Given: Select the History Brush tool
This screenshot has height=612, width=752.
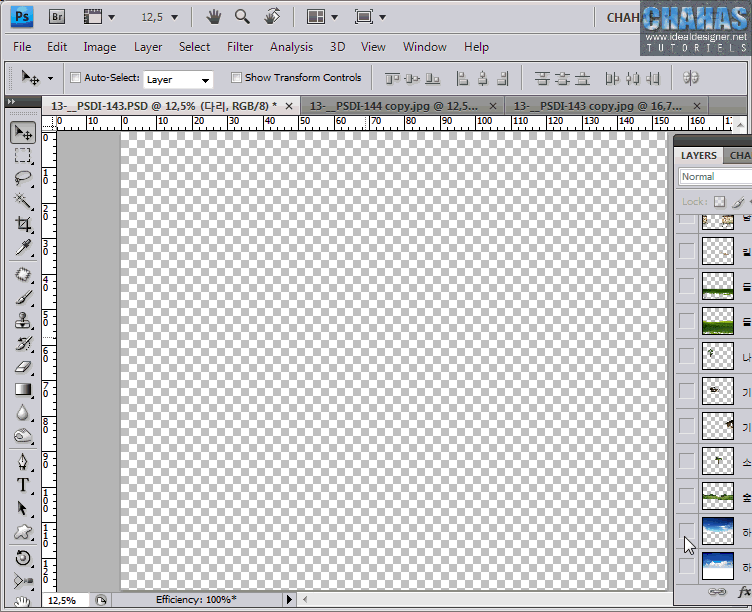Looking at the screenshot, I should tap(23, 343).
